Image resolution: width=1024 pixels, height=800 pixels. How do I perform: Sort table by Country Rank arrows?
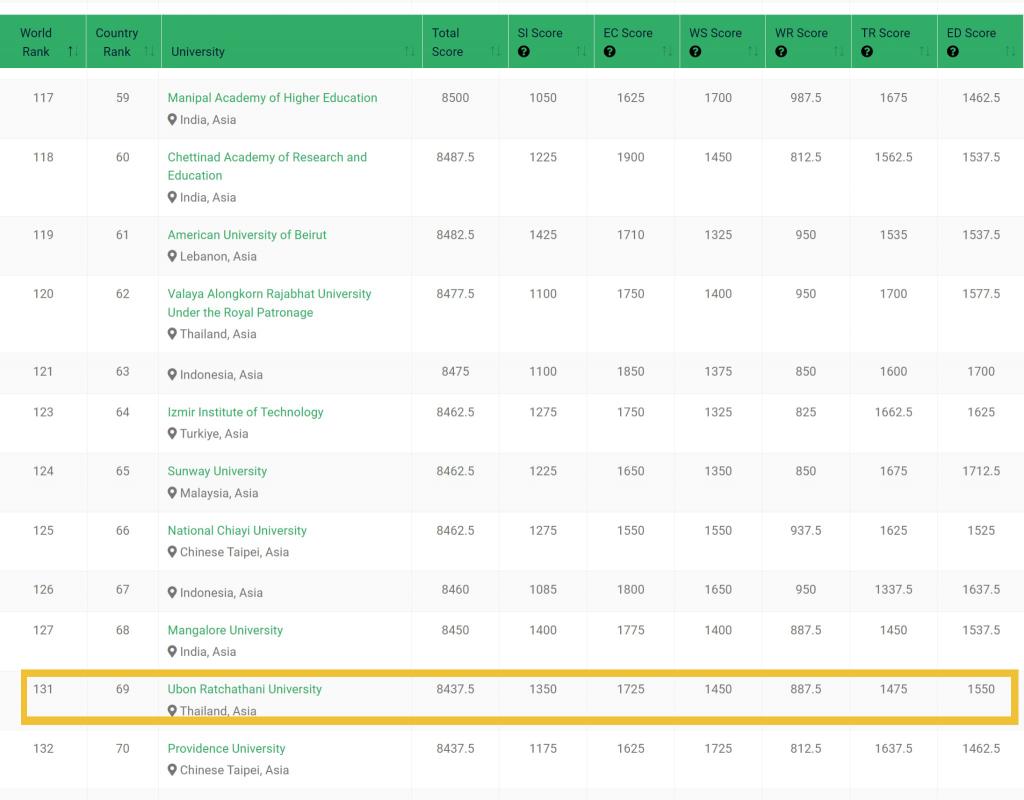coord(149,52)
